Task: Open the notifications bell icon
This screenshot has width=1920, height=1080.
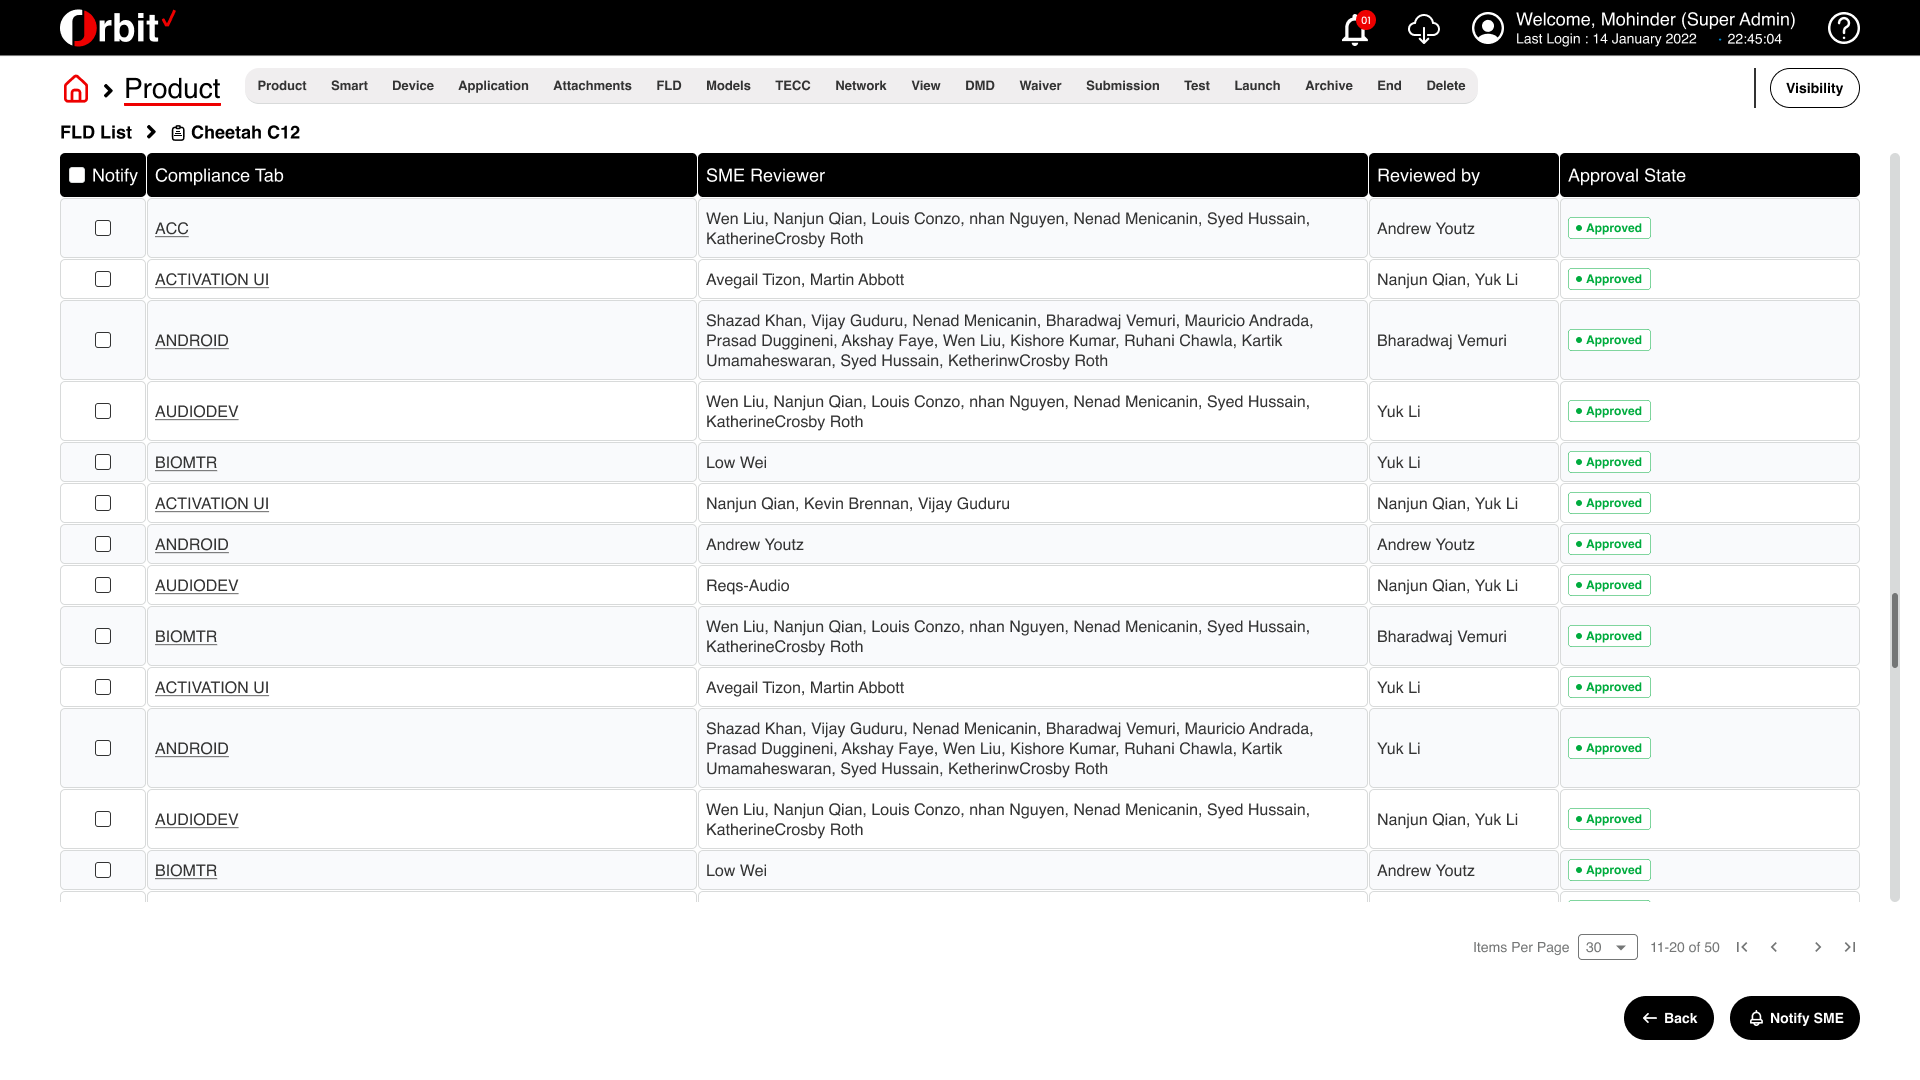Action: pyautogui.click(x=1355, y=29)
